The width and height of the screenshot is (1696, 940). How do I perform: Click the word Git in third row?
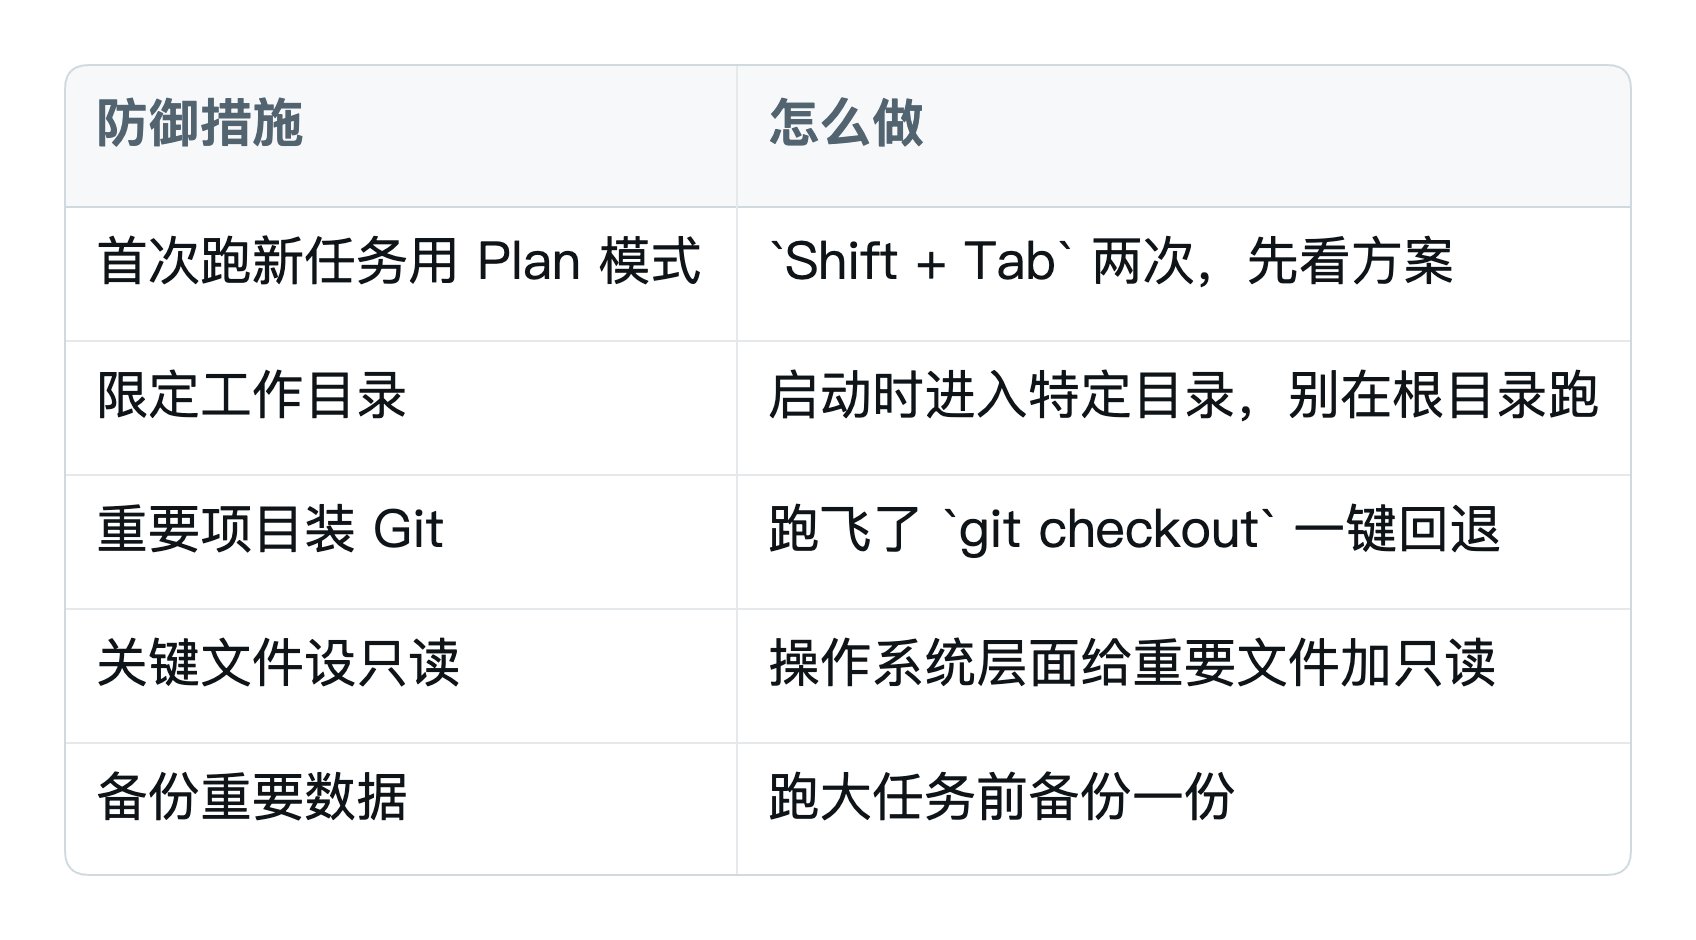[x=407, y=529]
